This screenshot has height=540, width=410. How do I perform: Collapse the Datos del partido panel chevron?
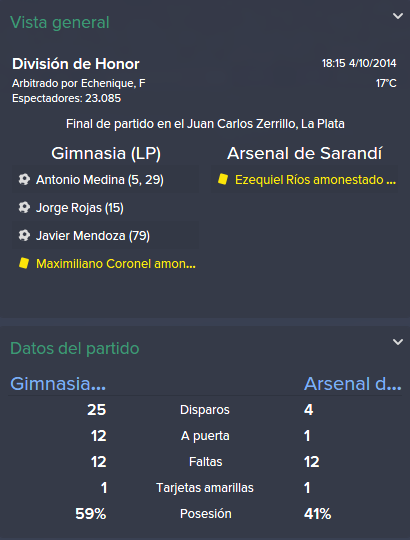pyautogui.click(x=398, y=342)
